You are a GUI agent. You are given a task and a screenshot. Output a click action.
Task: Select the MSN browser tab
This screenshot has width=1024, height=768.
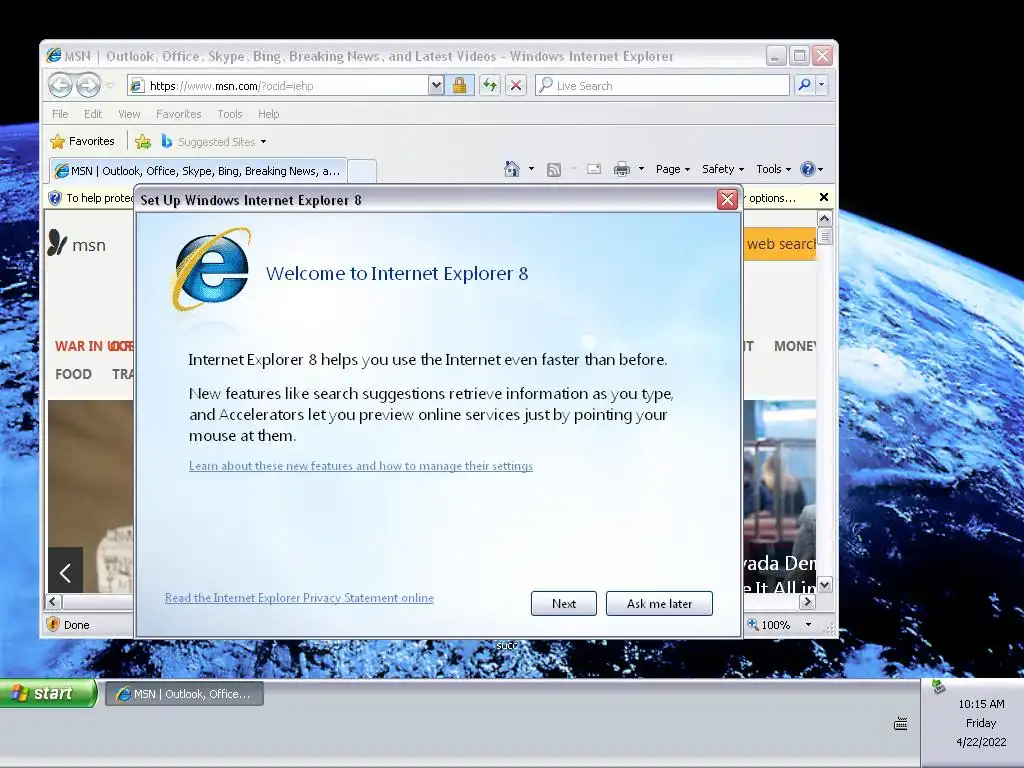[x=198, y=171]
